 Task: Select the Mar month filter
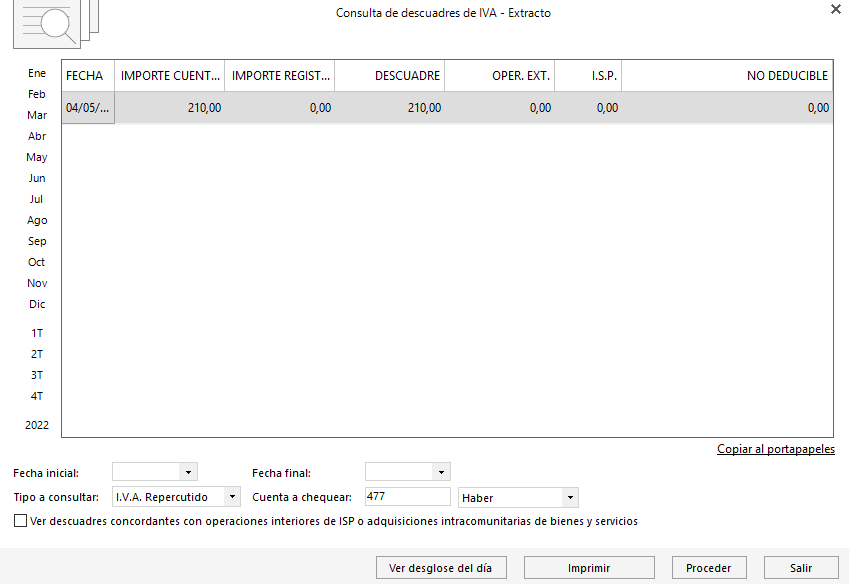click(37, 115)
